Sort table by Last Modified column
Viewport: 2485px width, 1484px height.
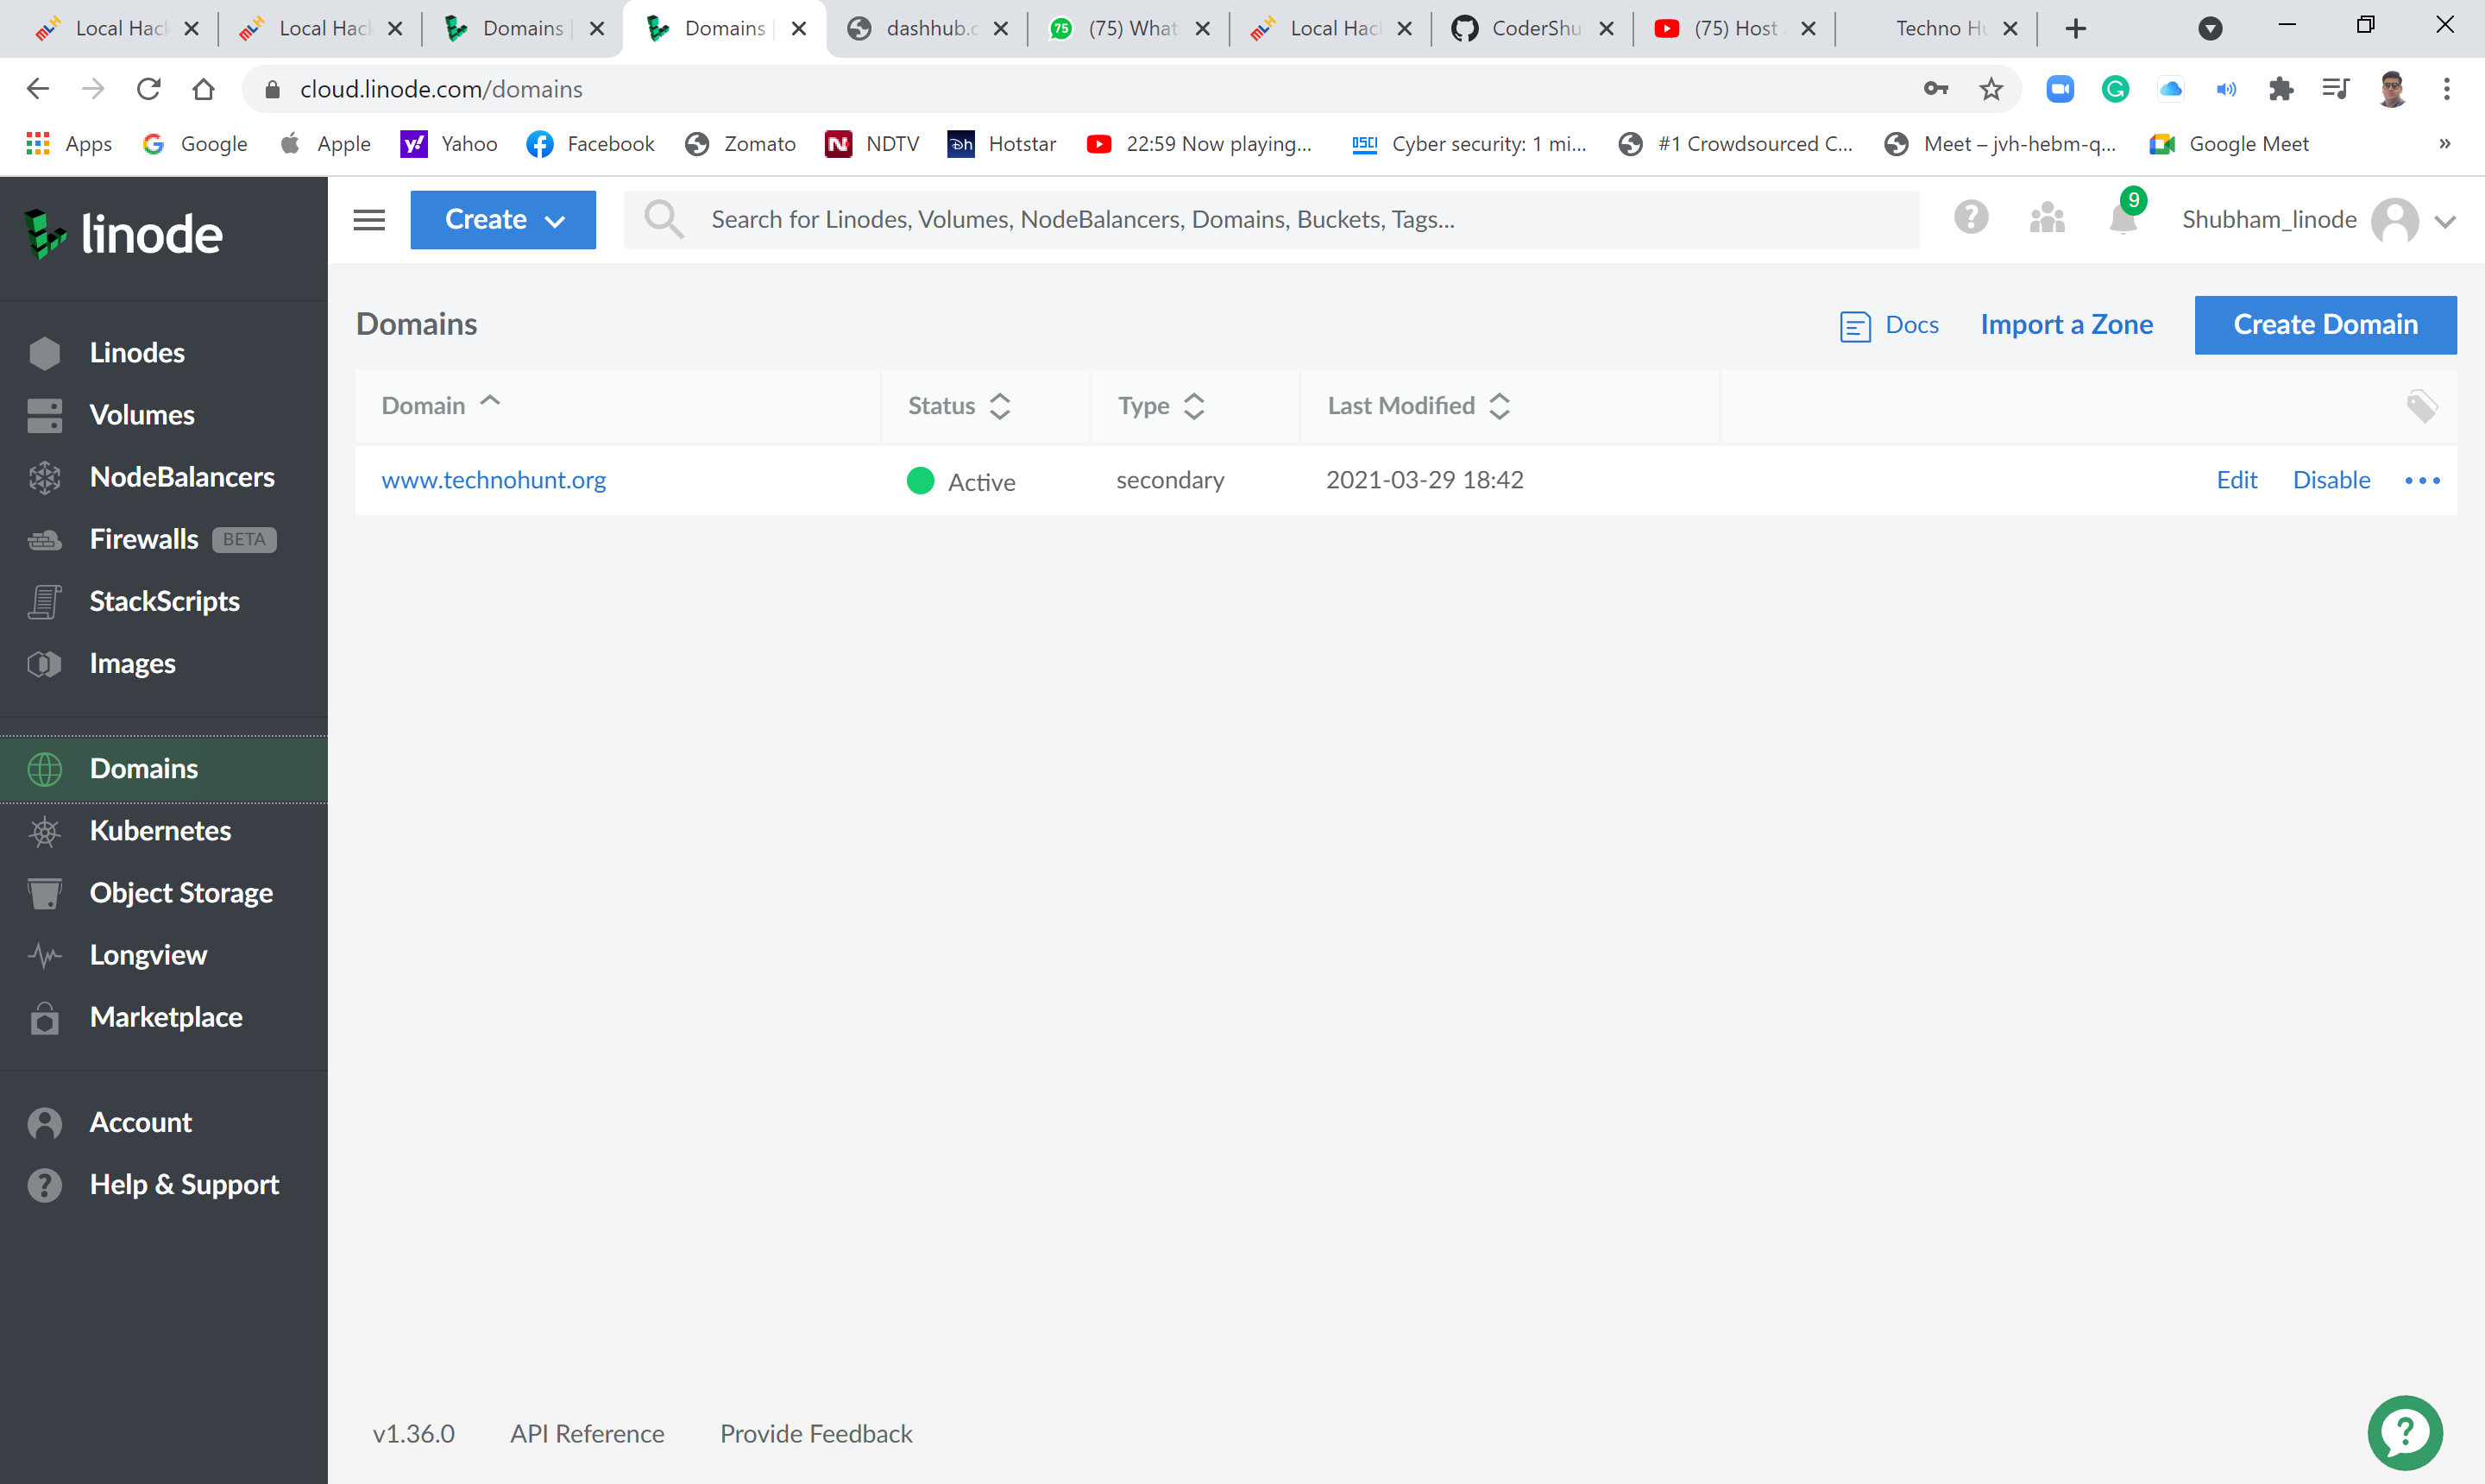coord(1417,406)
